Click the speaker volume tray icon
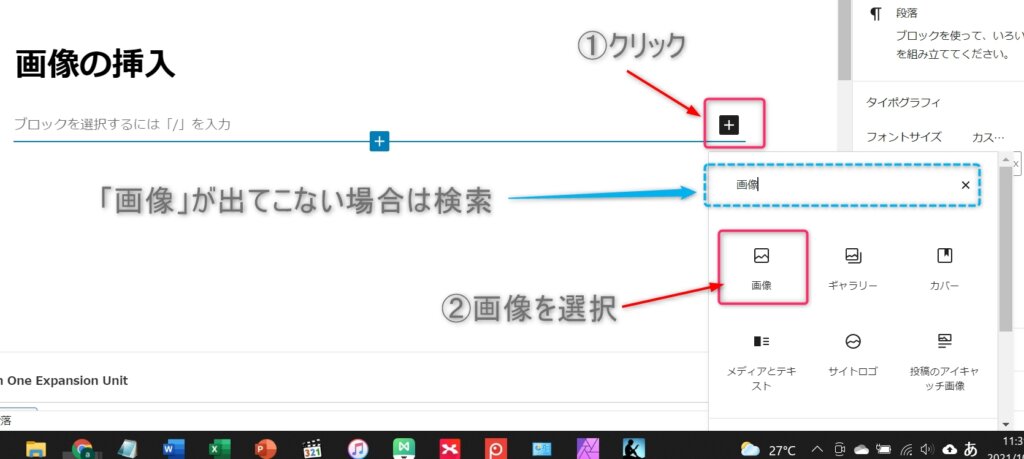Screen dimensions: 1024x459 point(926,449)
